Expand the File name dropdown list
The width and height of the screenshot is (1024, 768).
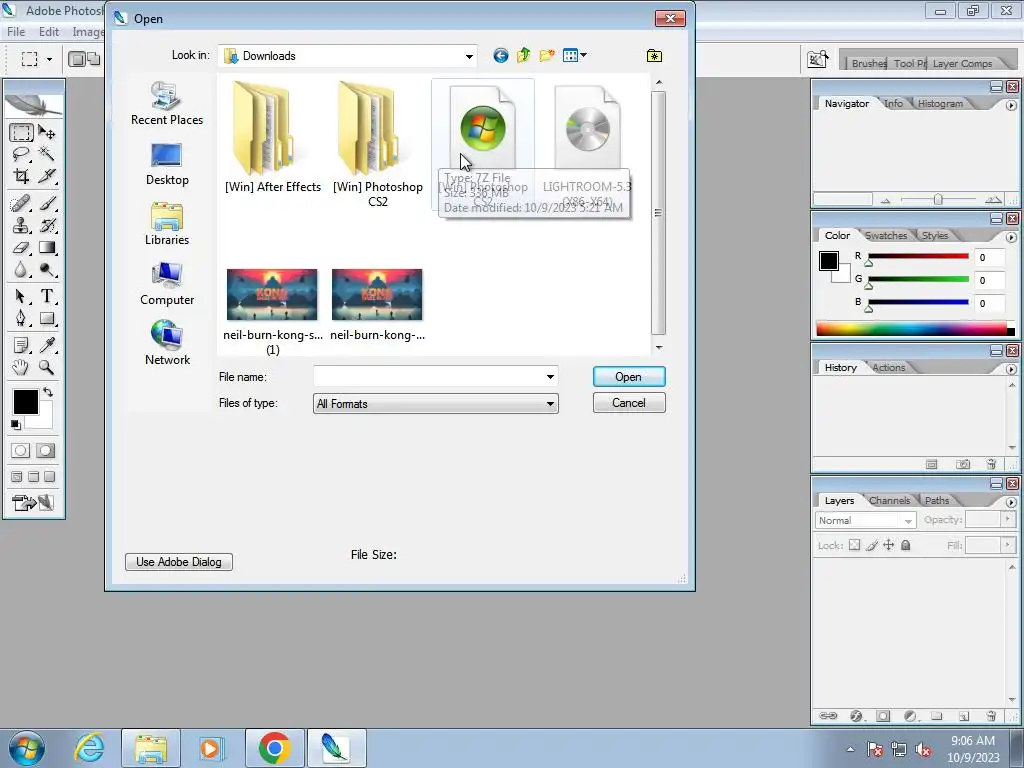tap(551, 377)
